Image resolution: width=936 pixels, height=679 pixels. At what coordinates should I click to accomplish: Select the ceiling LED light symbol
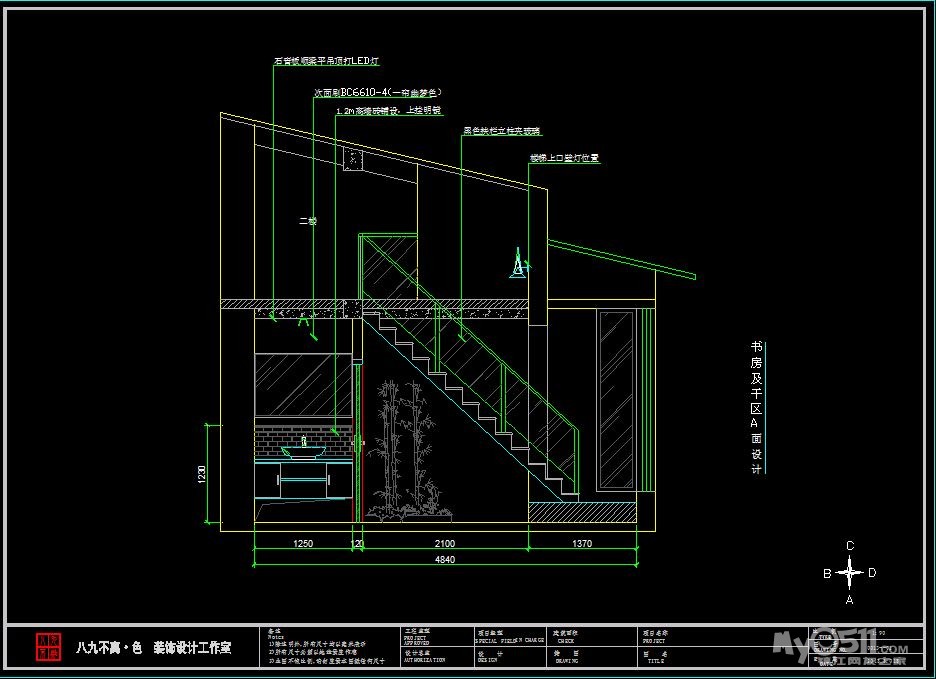(303, 320)
